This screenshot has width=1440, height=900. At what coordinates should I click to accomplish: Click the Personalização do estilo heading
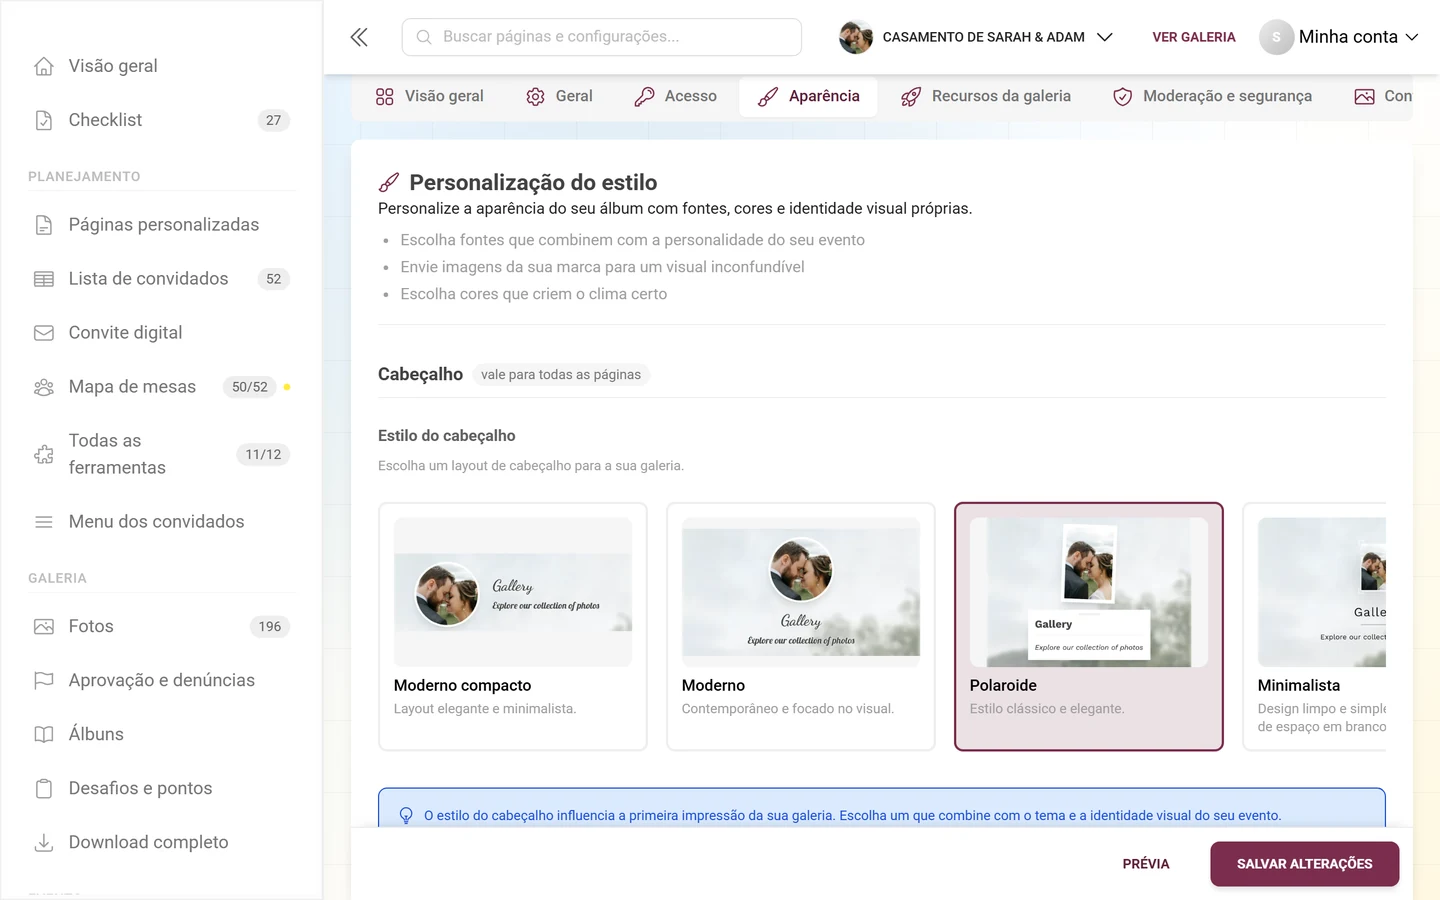tap(533, 183)
